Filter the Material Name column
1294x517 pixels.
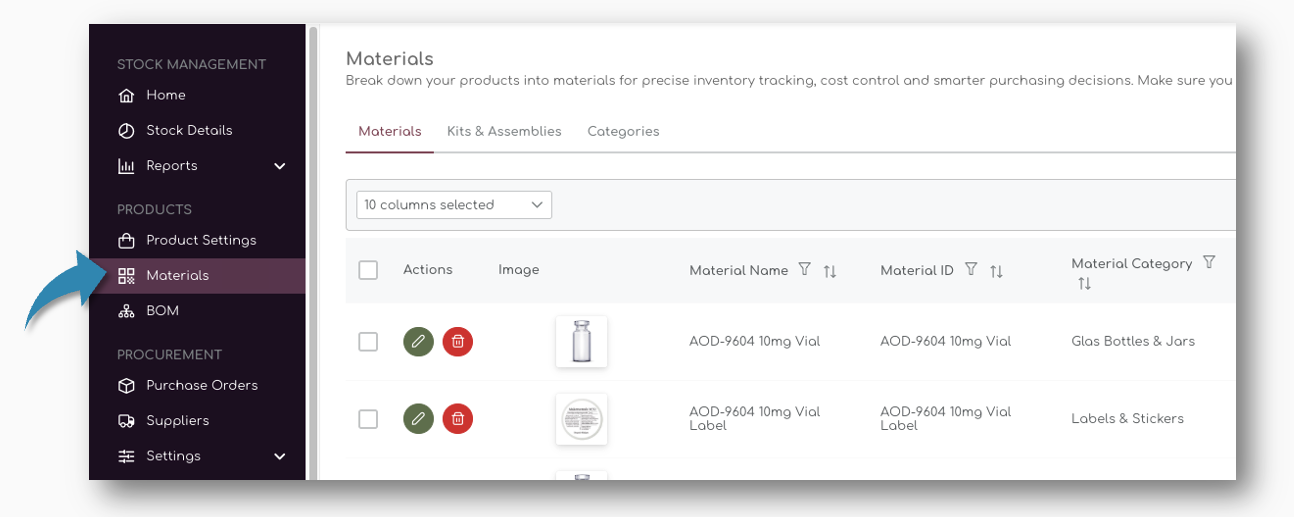tap(805, 270)
